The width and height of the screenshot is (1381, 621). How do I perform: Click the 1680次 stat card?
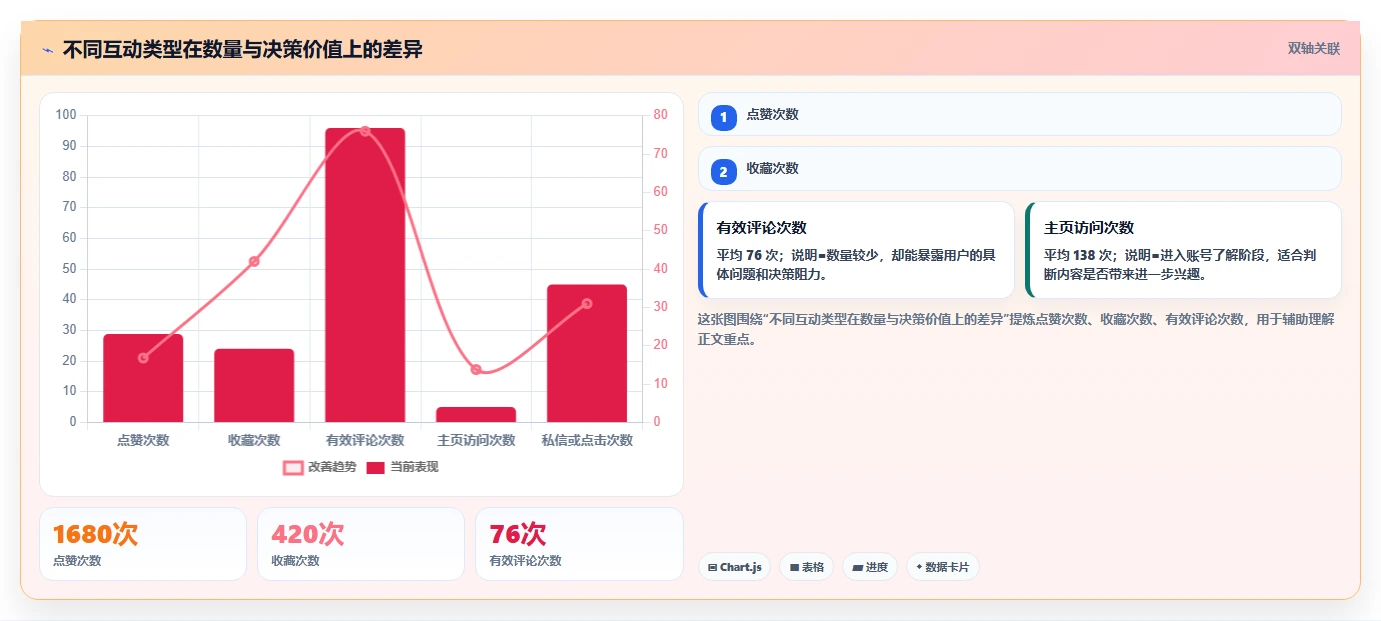(143, 544)
